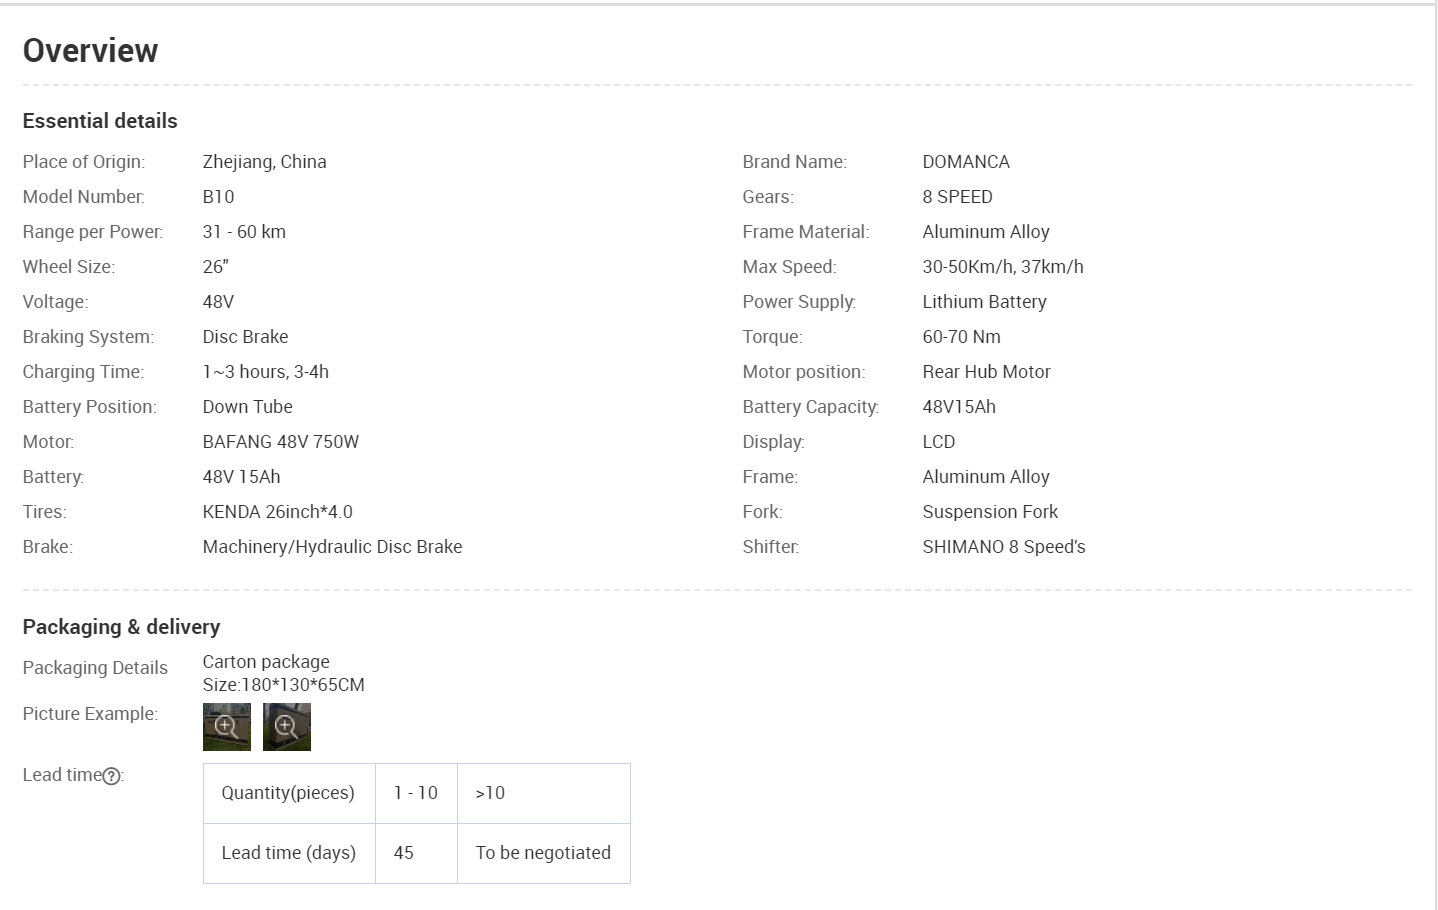Click the Overview heading
Viewport: 1438px width, 910px height.
90,51
